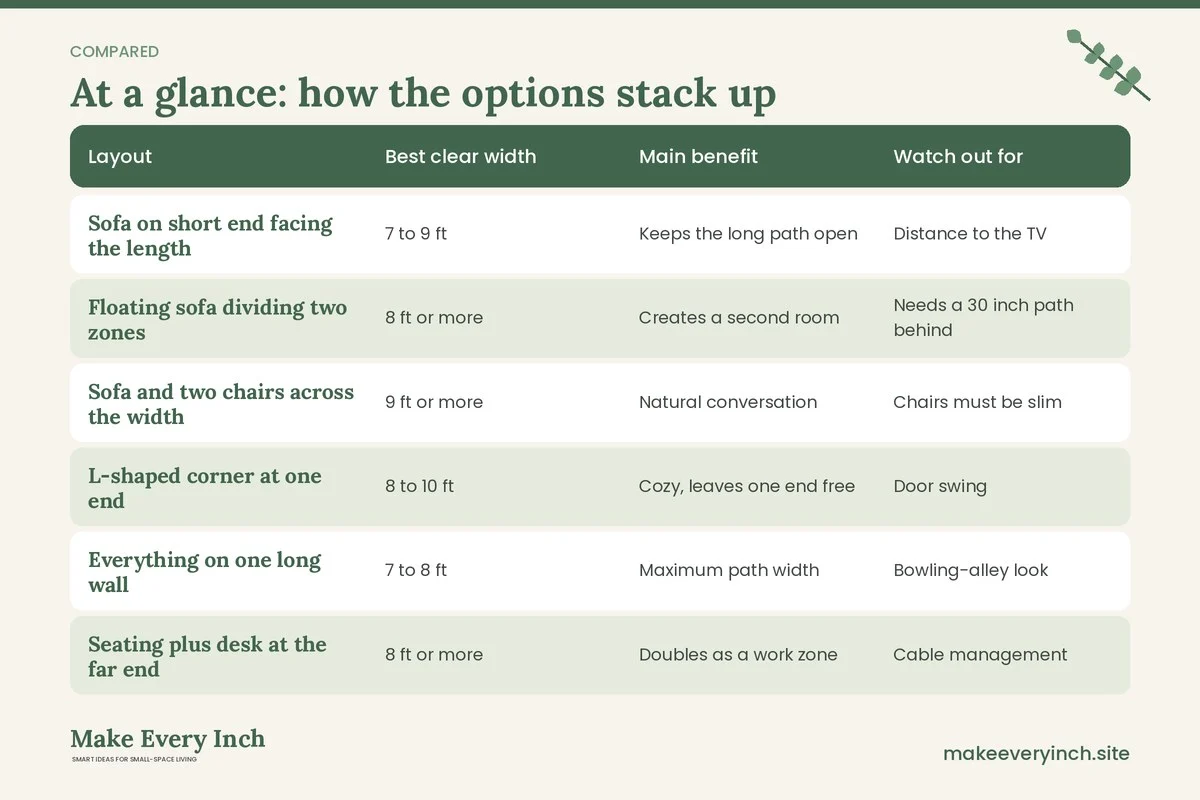Click 'Bowling-alley look' cell
Viewport: 1200px width, 800px height.
pos(970,570)
